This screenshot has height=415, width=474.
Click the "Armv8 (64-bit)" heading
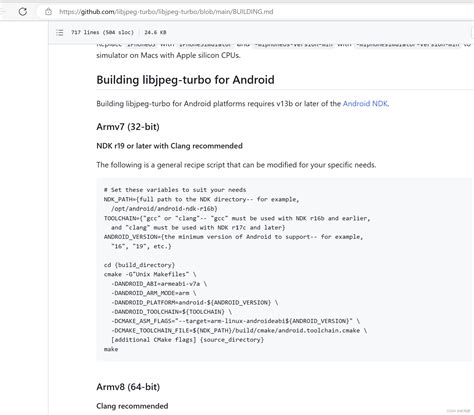[128, 387]
